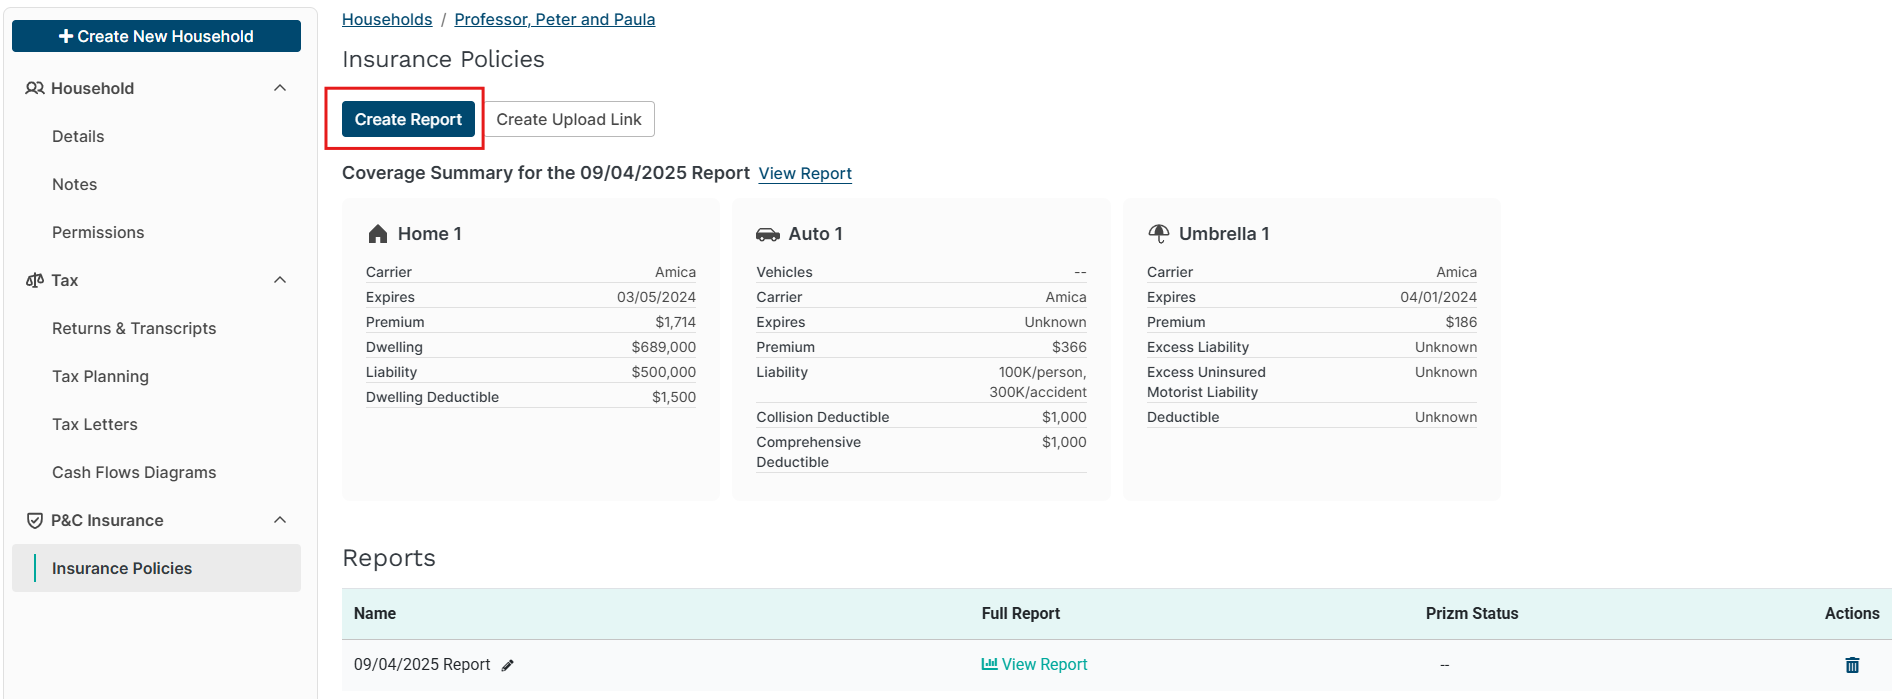Click the Home 1 house icon
Image resolution: width=1899 pixels, height=699 pixels.
click(x=377, y=234)
